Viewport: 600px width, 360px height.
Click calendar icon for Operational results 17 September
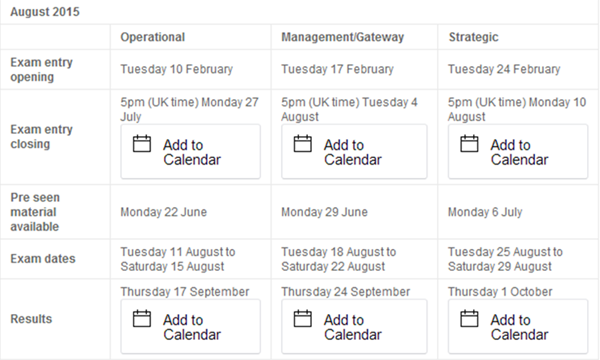142,319
